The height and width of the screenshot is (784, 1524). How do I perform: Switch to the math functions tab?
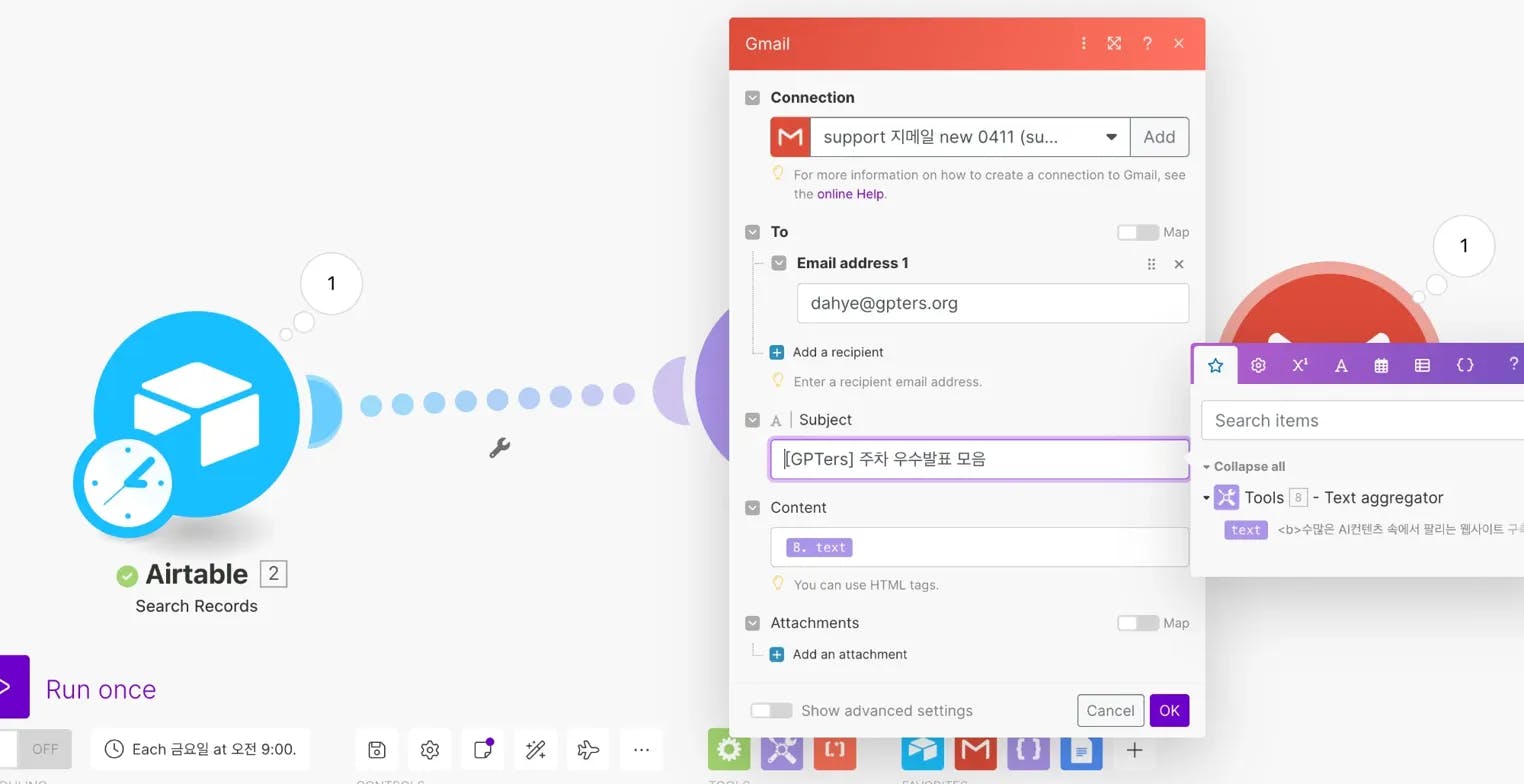(x=1300, y=365)
